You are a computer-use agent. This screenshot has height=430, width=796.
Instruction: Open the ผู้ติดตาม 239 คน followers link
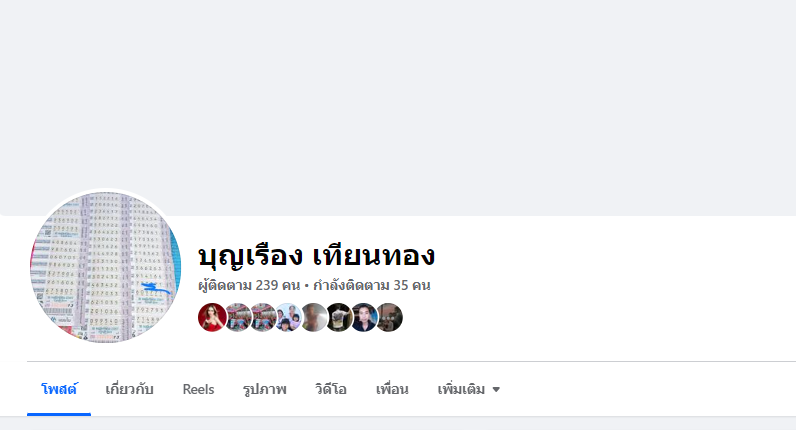249,285
